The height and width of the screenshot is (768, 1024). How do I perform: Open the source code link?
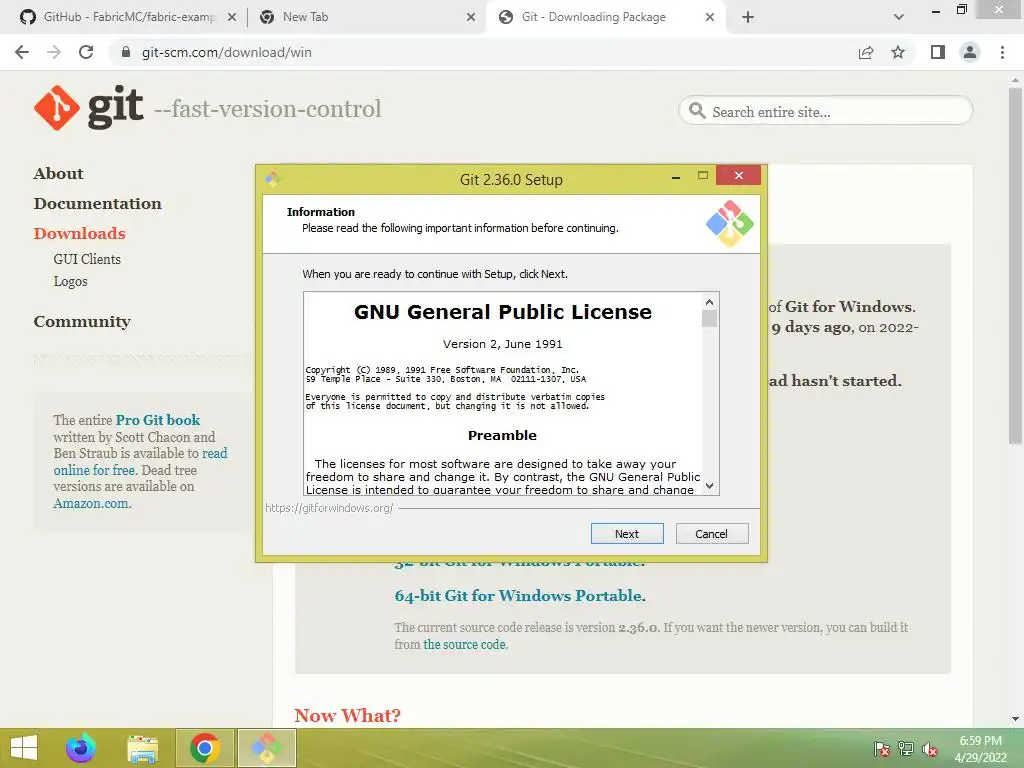pyautogui.click(x=465, y=645)
